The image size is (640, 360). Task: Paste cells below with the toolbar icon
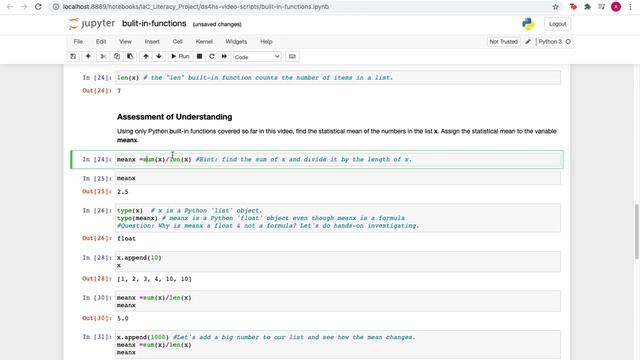pyautogui.click(x=130, y=56)
